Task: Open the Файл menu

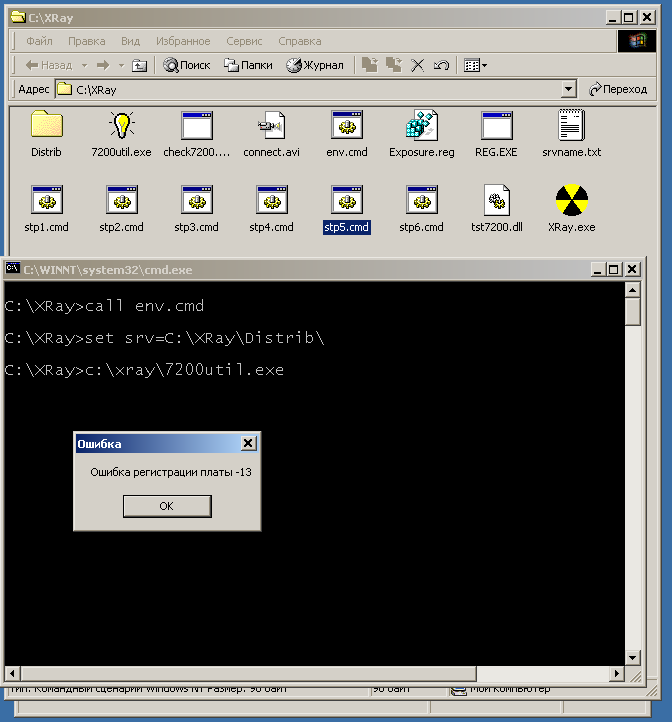Action: click(40, 41)
